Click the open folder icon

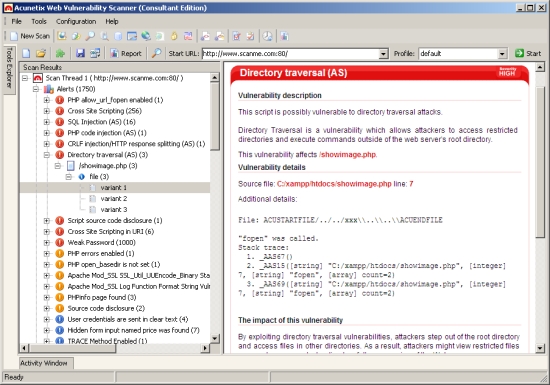point(41,53)
